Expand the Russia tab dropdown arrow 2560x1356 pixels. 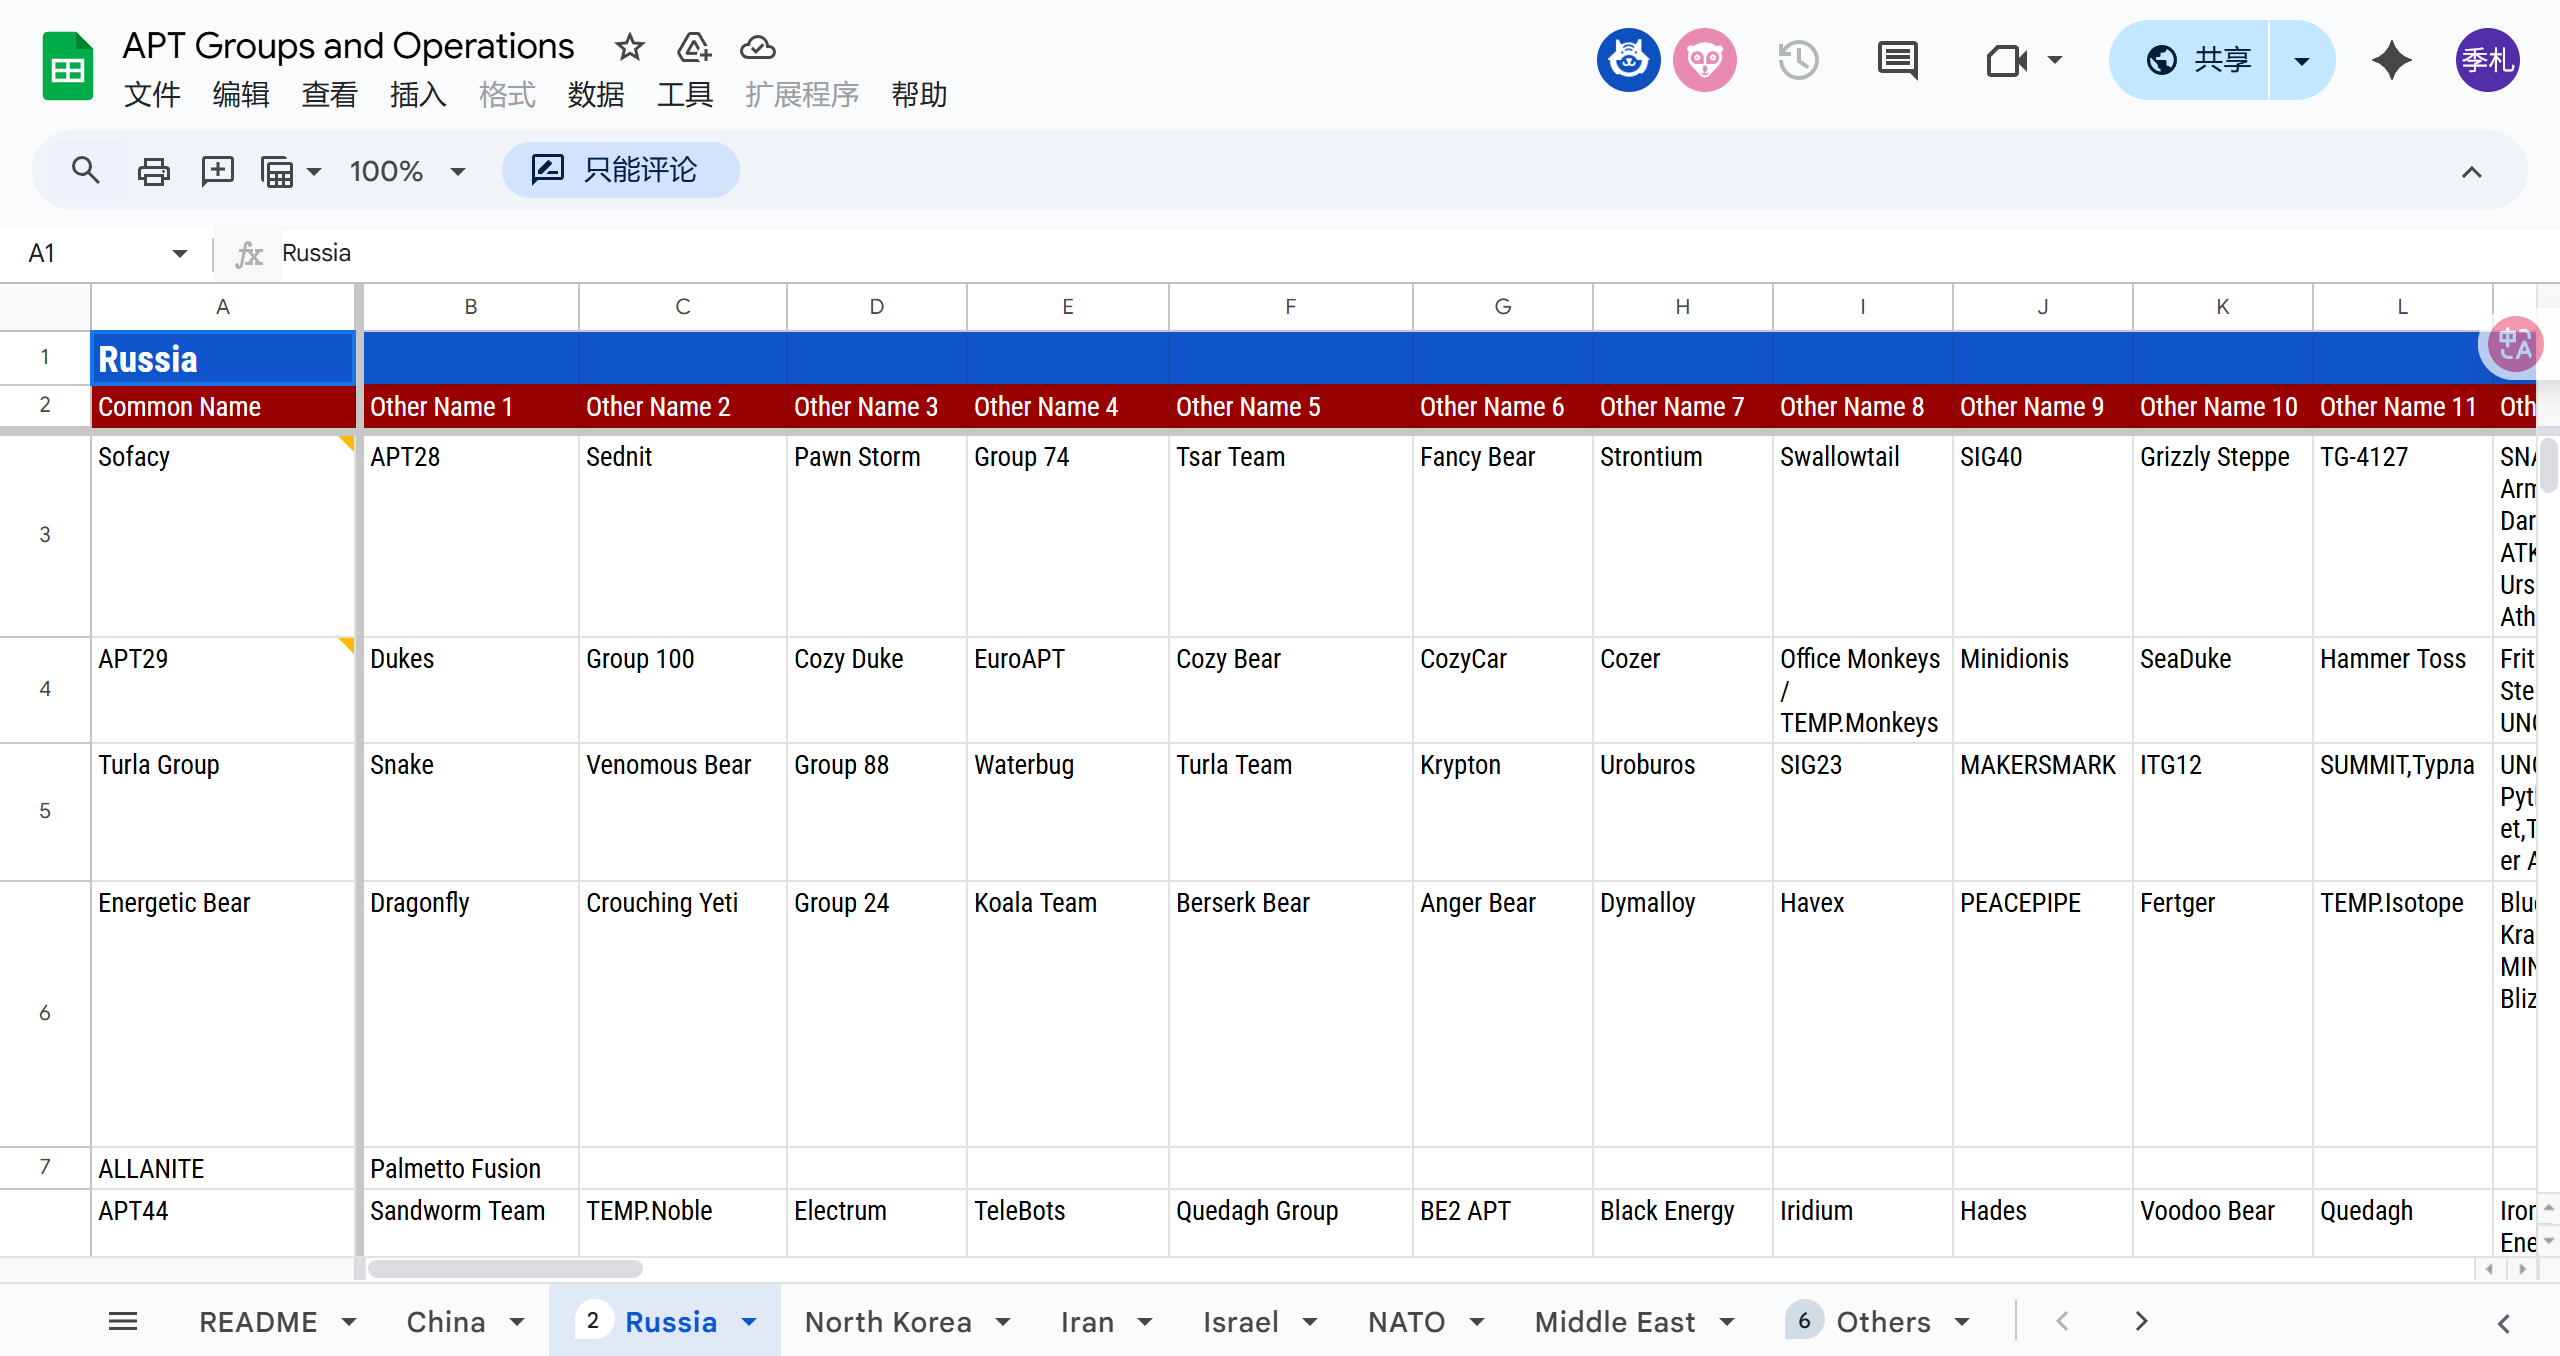tap(749, 1322)
